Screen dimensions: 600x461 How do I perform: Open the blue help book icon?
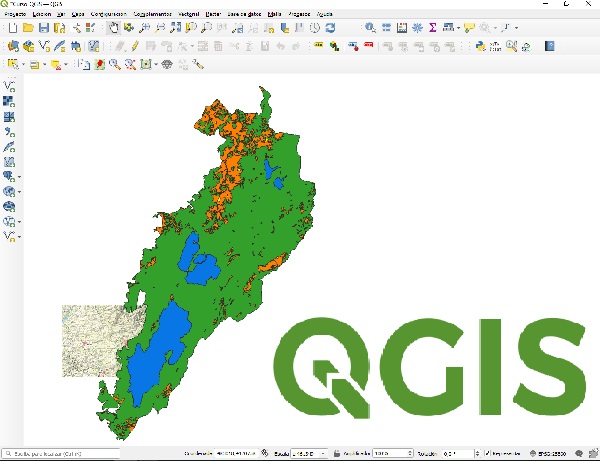click(549, 46)
